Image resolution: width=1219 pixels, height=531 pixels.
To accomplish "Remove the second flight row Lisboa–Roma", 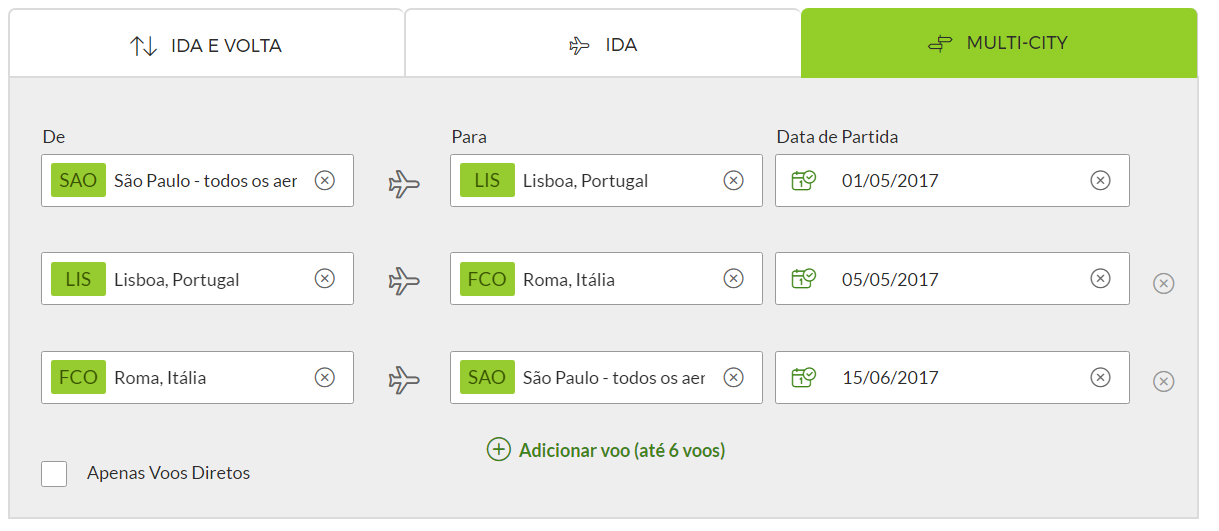I will coord(1163,283).
